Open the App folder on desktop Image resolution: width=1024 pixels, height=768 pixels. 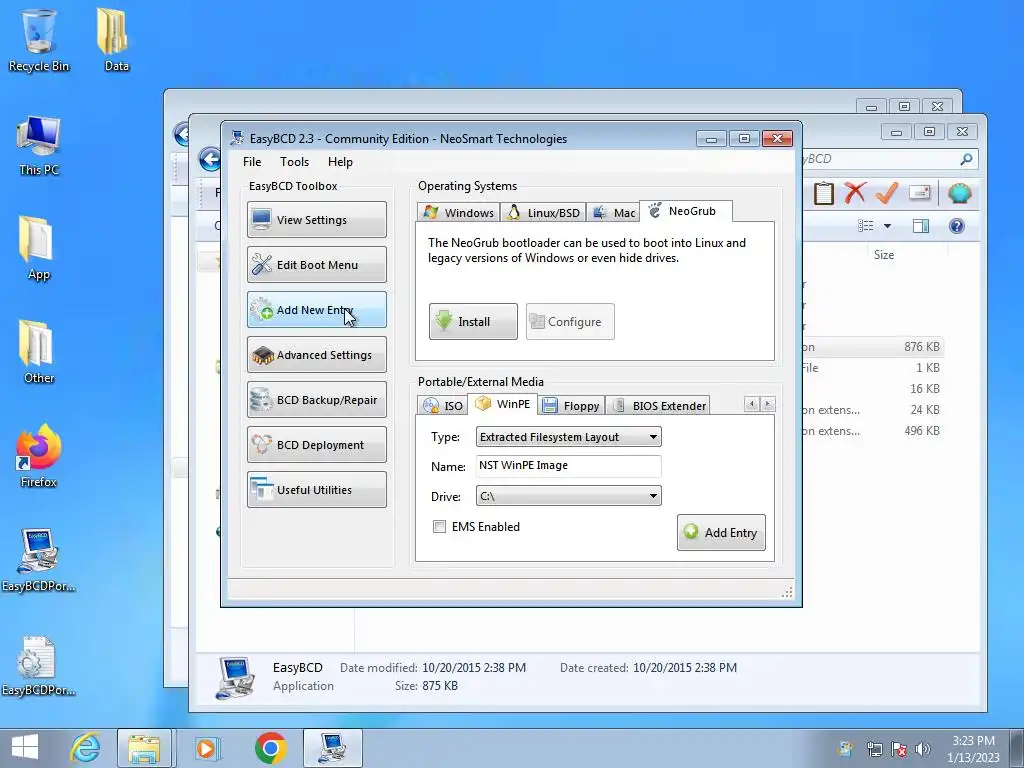tap(38, 248)
